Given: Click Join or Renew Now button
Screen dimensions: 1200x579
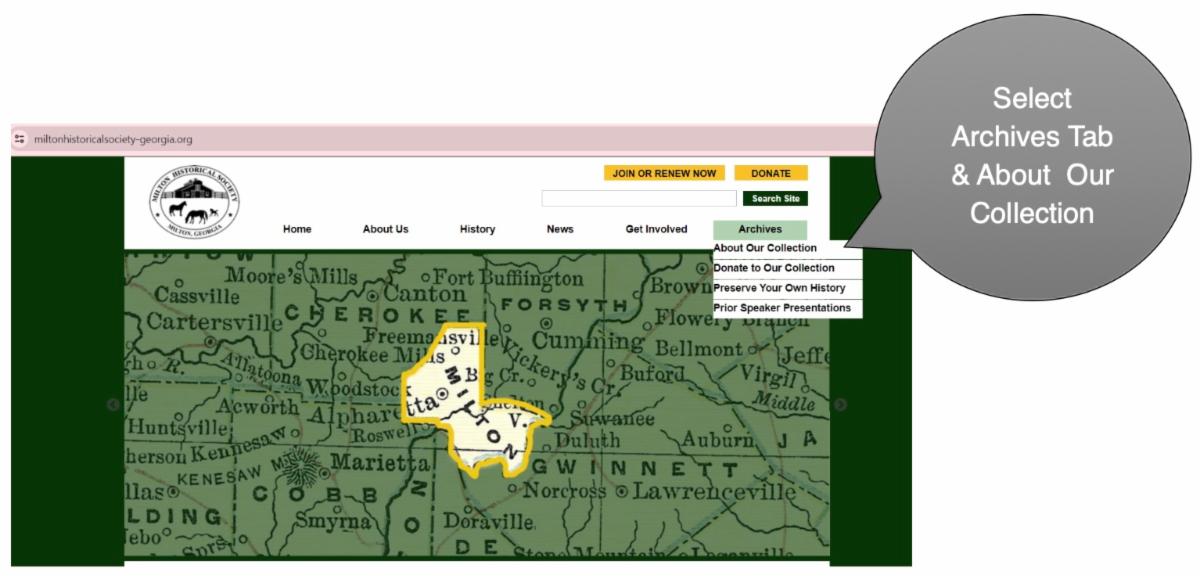Looking at the screenshot, I should (664, 173).
